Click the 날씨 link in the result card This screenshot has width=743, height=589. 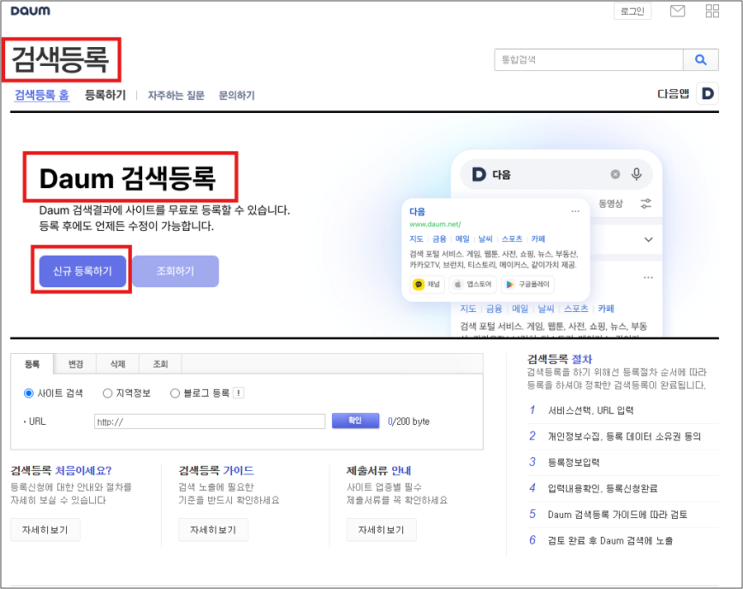click(x=485, y=239)
